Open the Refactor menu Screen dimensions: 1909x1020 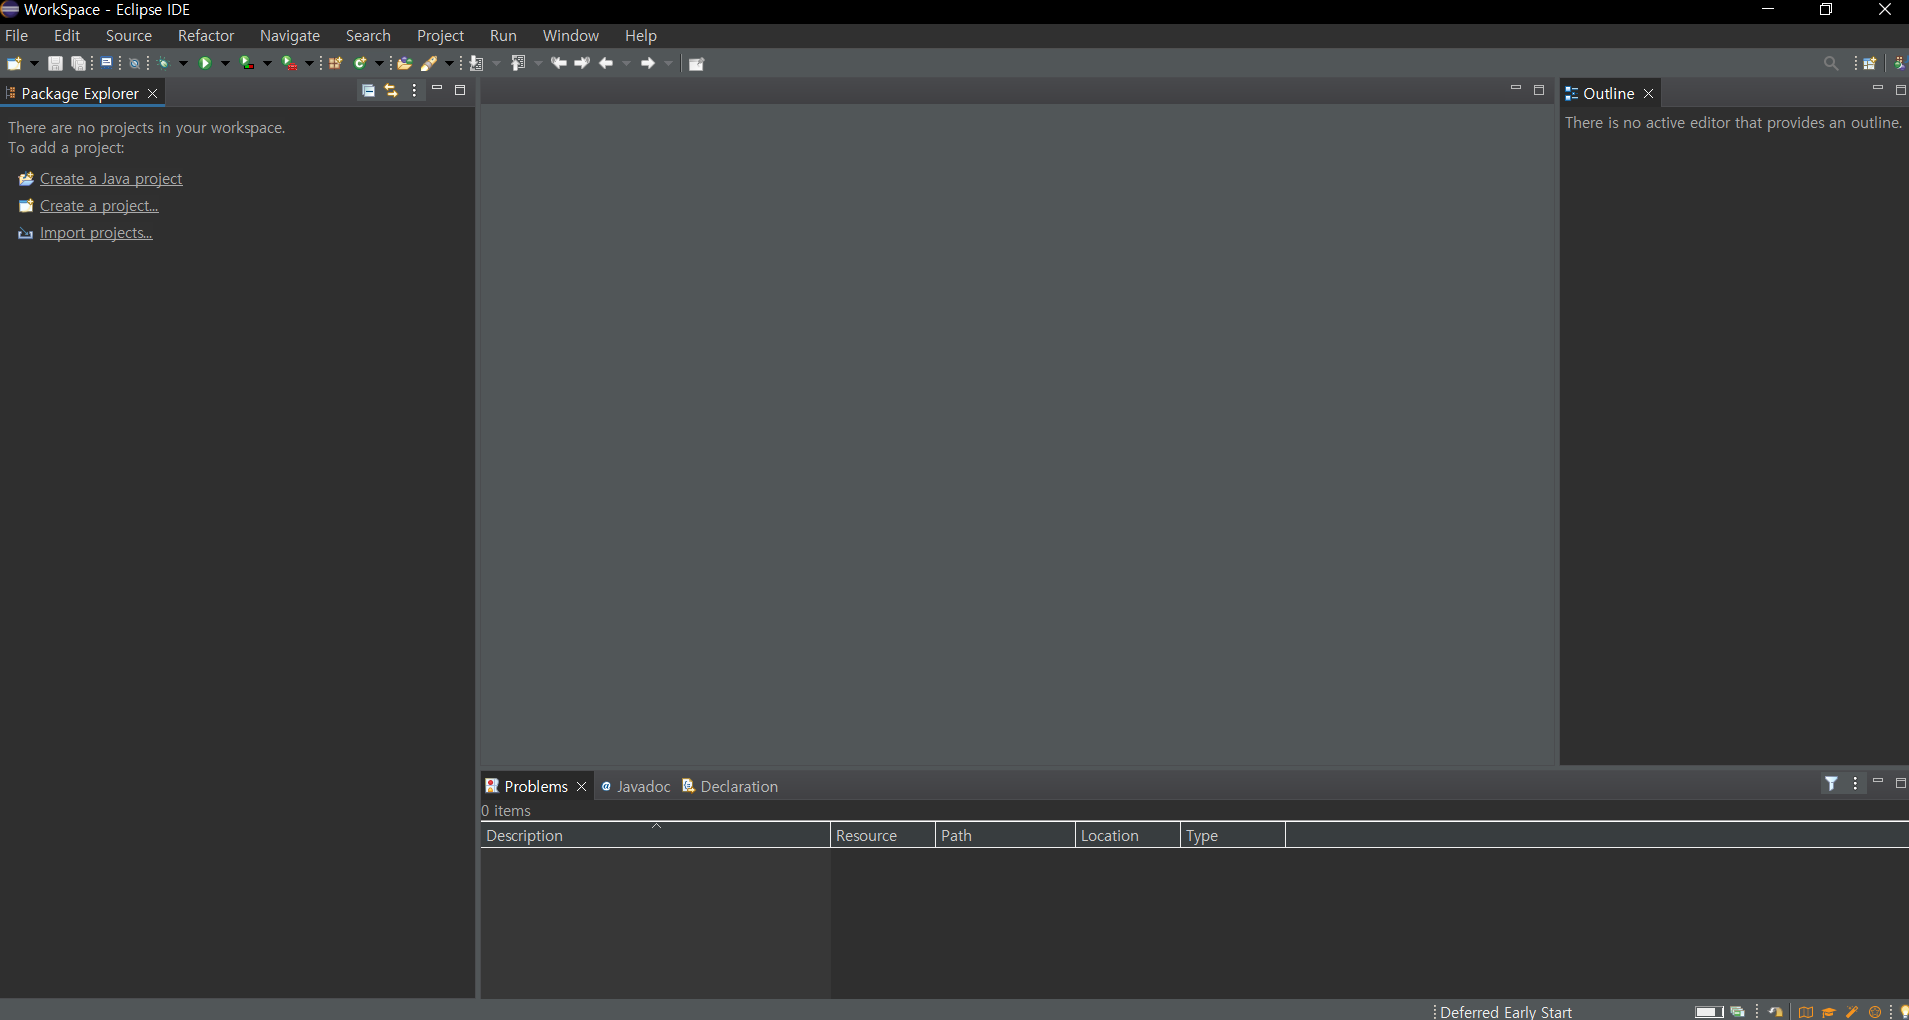(x=206, y=35)
